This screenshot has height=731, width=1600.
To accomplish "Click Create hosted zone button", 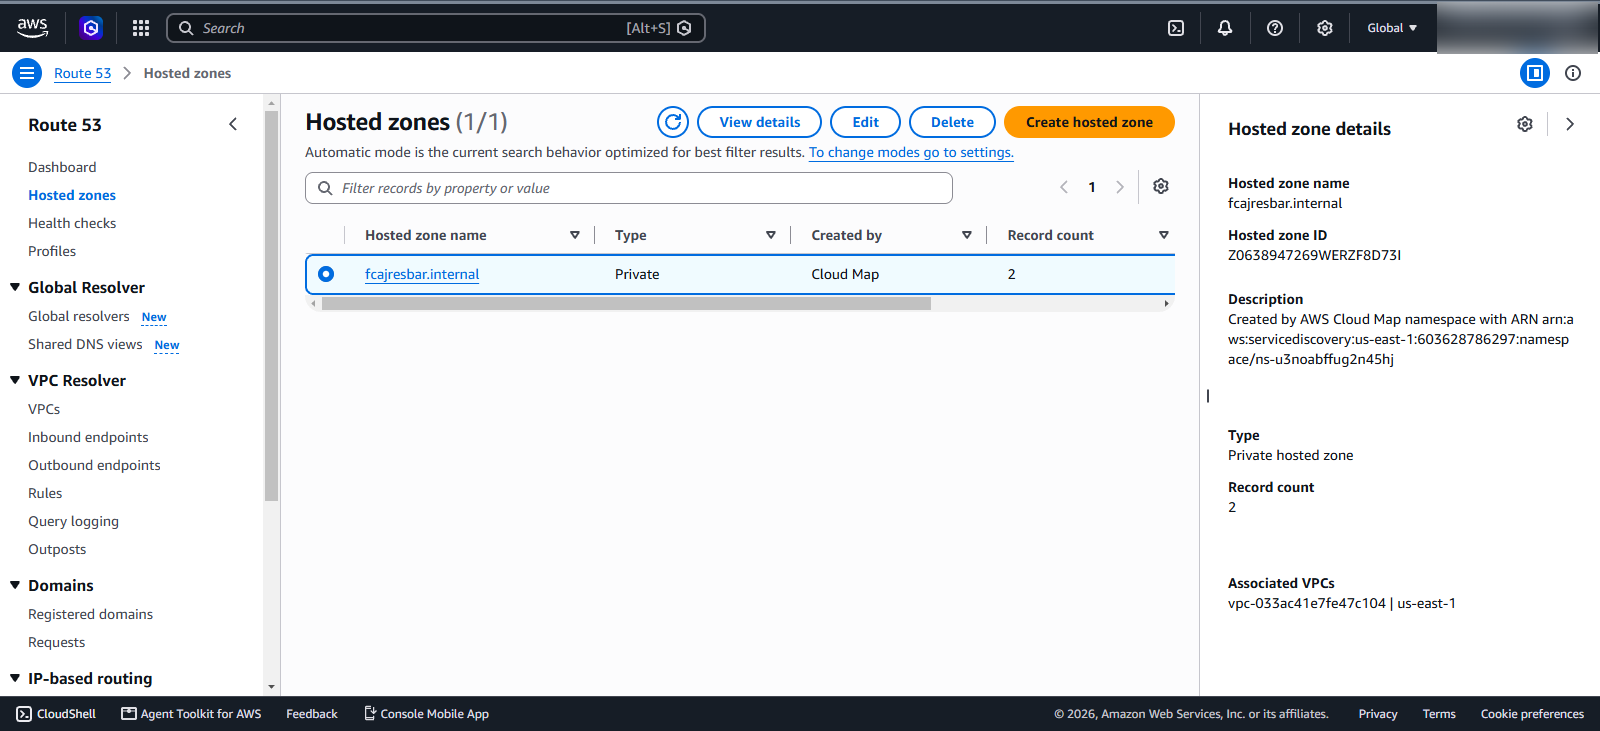I will 1089,122.
